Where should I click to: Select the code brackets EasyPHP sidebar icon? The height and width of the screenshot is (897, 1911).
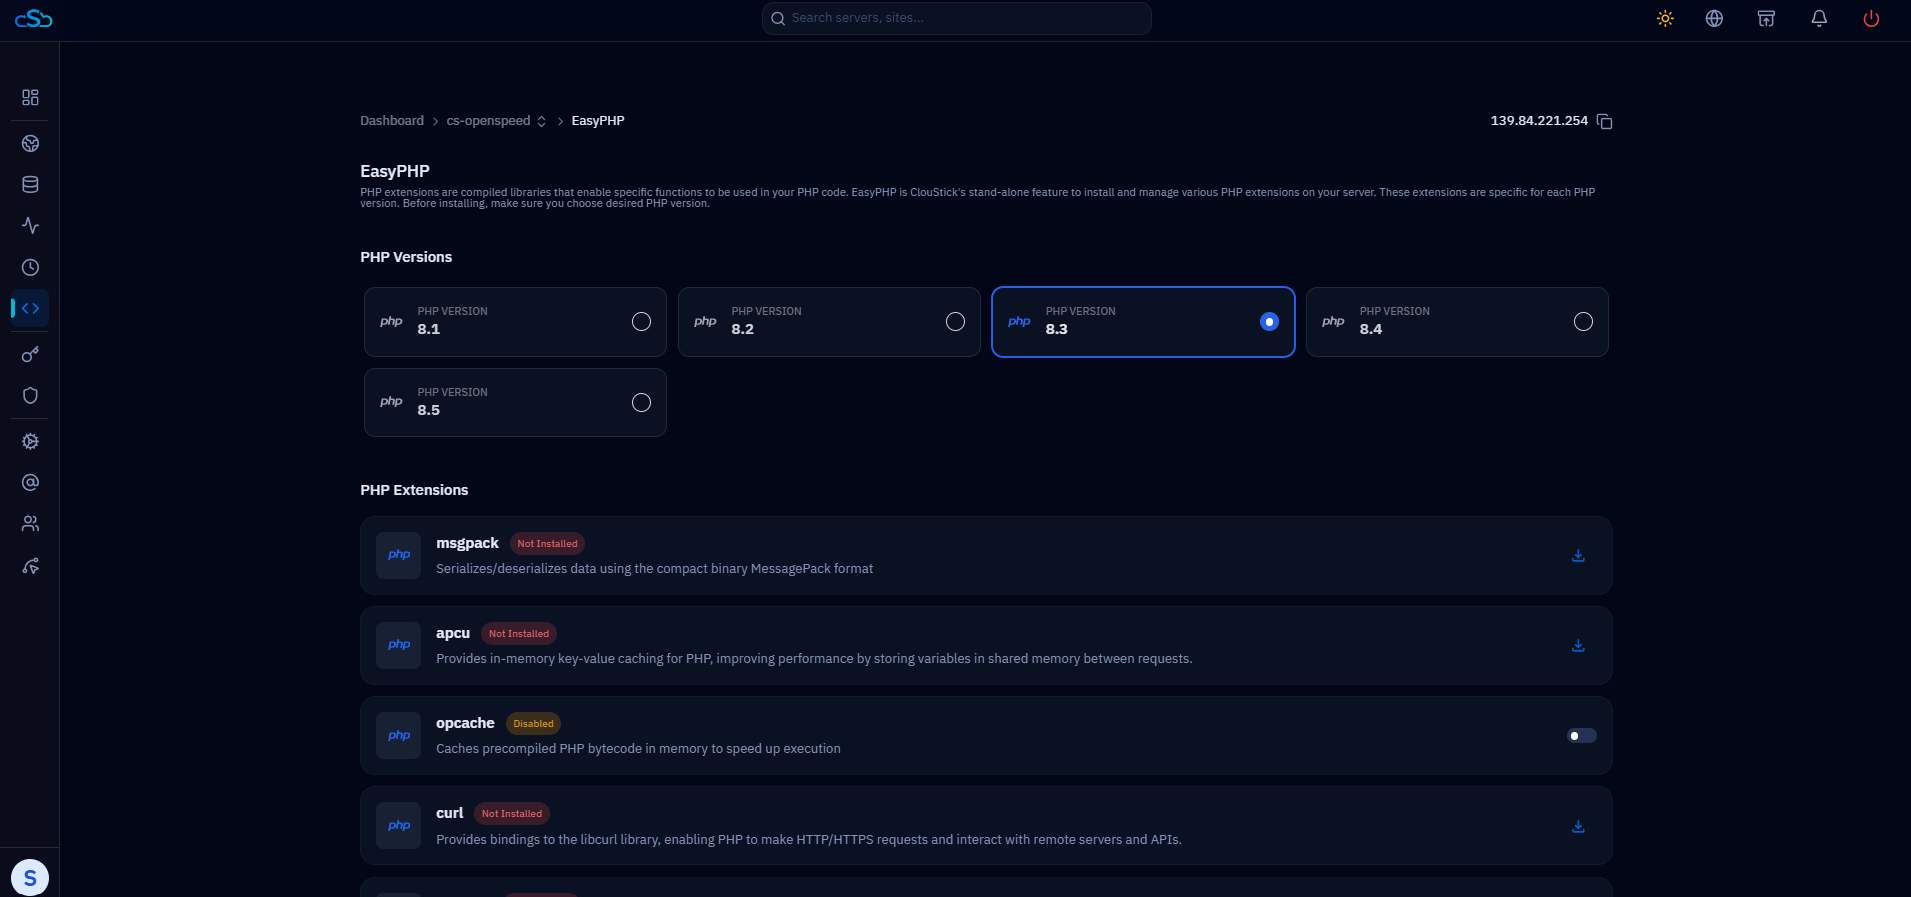(x=30, y=308)
